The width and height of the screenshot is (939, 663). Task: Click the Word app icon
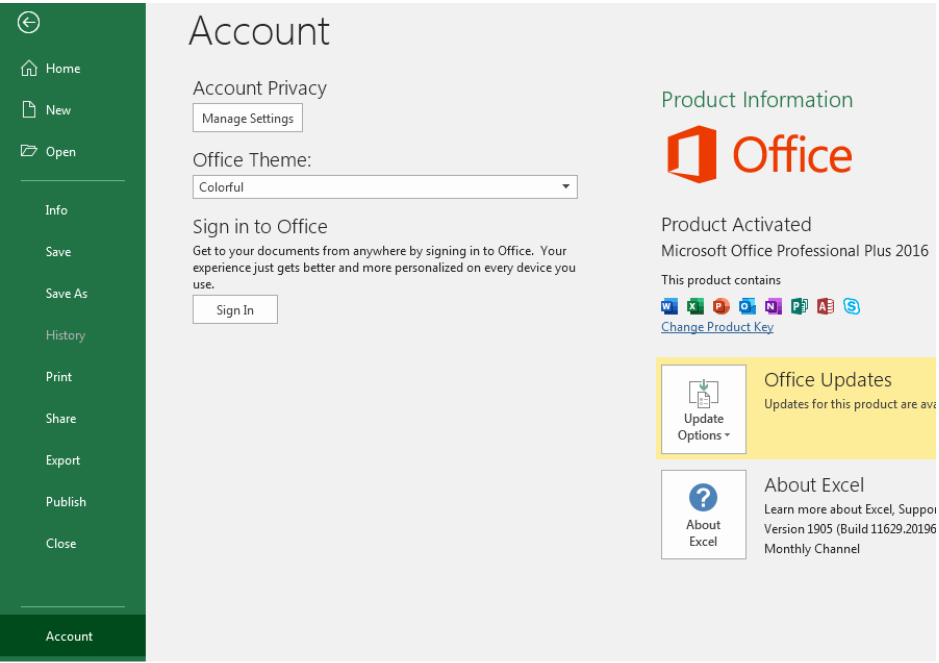[x=669, y=307]
